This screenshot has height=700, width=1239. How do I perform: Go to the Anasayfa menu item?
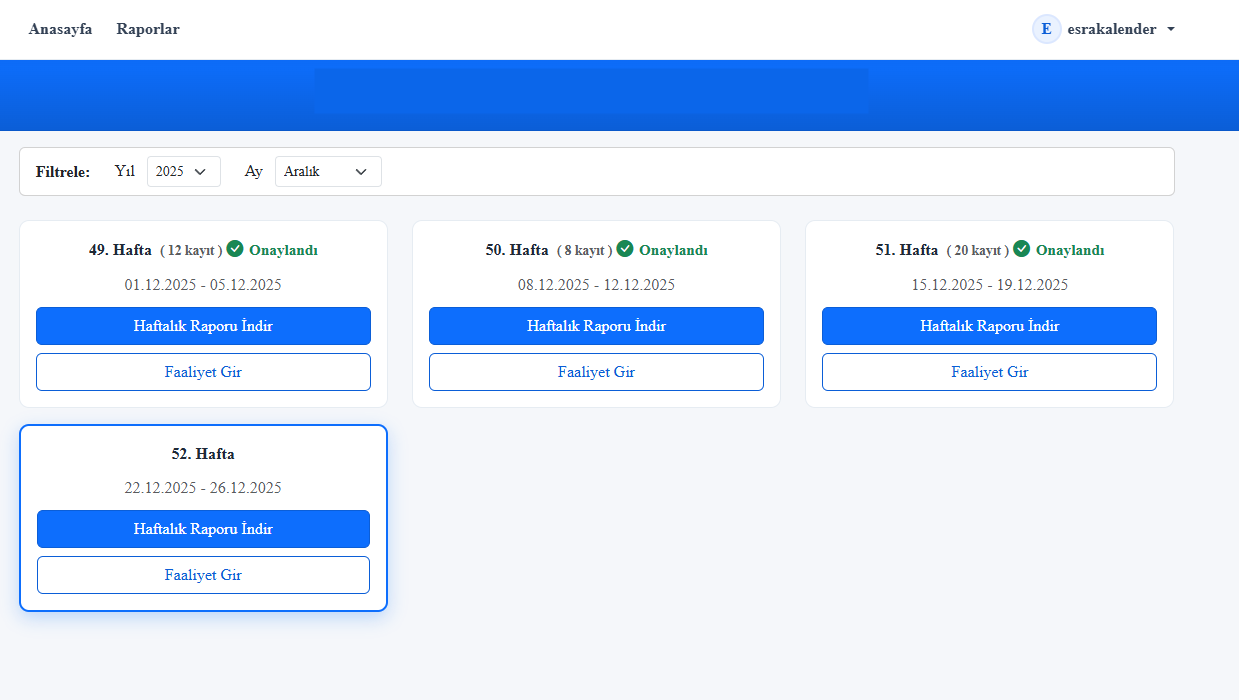(60, 29)
